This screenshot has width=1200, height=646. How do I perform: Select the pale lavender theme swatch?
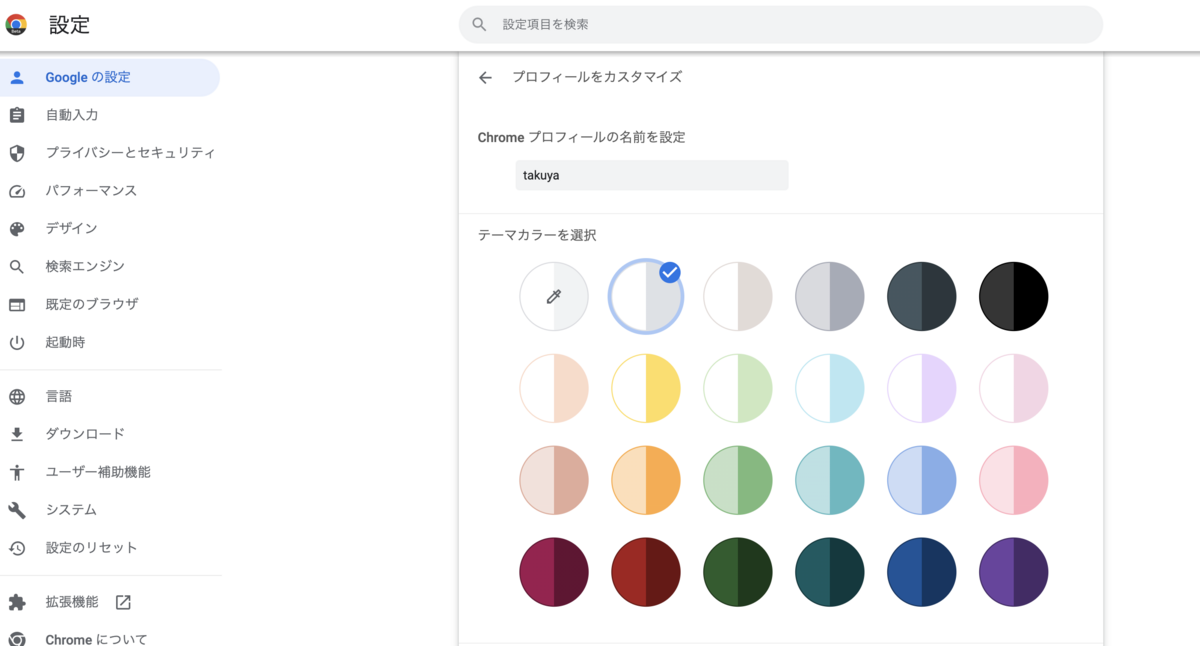click(922, 388)
